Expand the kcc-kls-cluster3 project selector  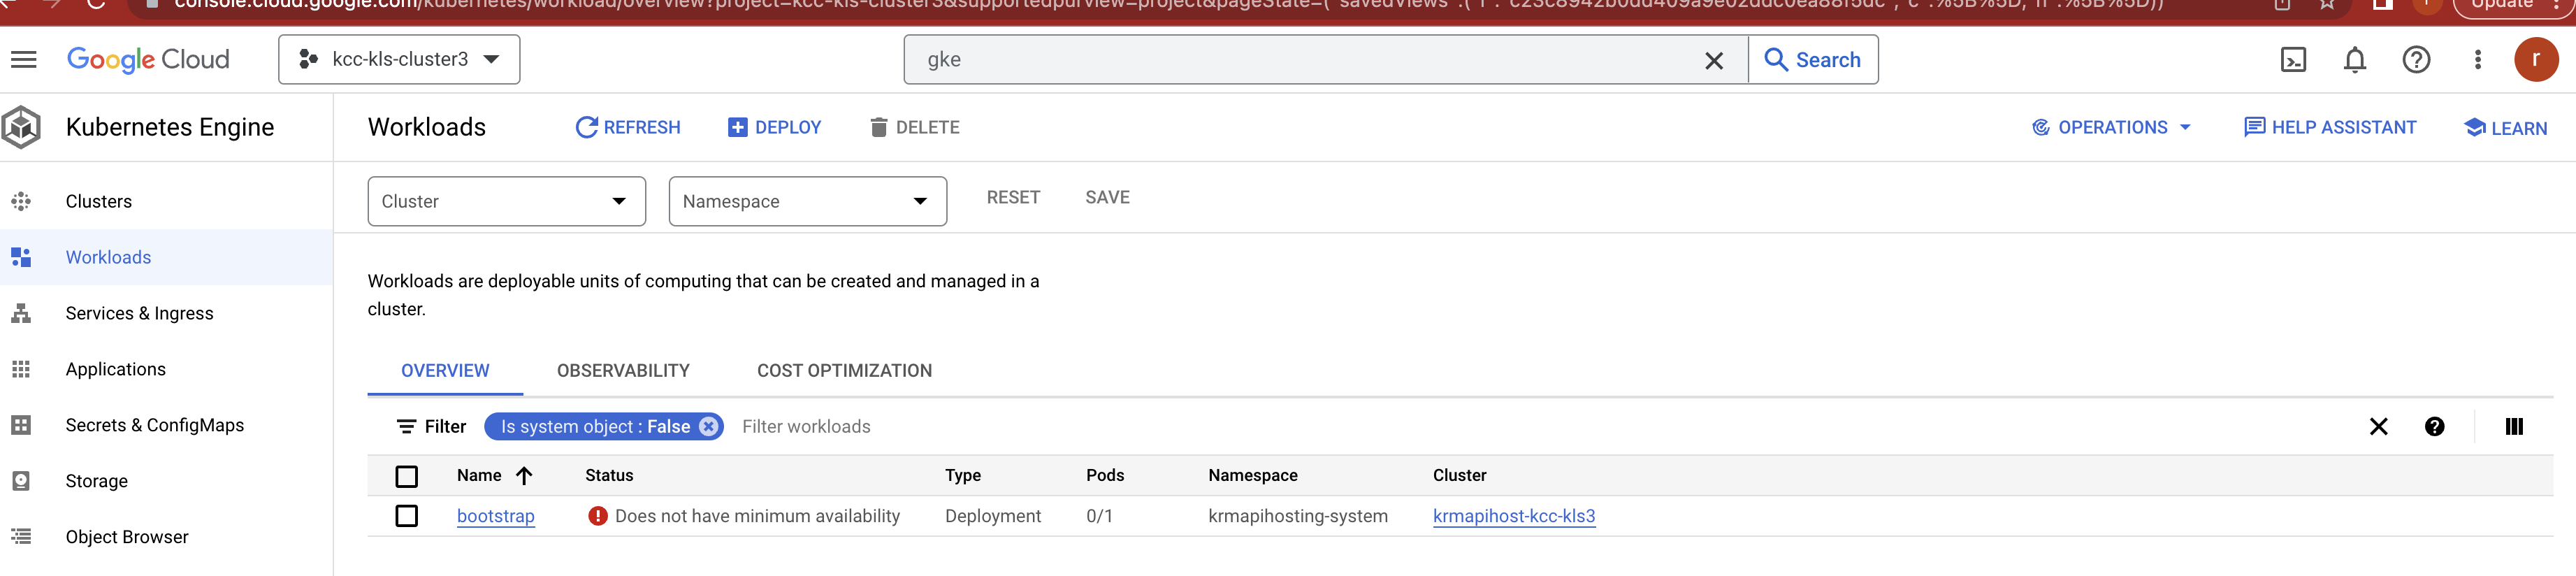[399, 59]
